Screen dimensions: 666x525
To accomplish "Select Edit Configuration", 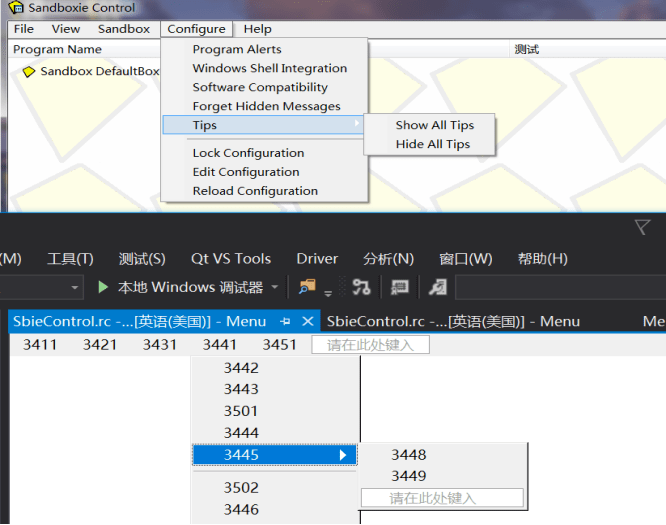I will (x=246, y=172).
